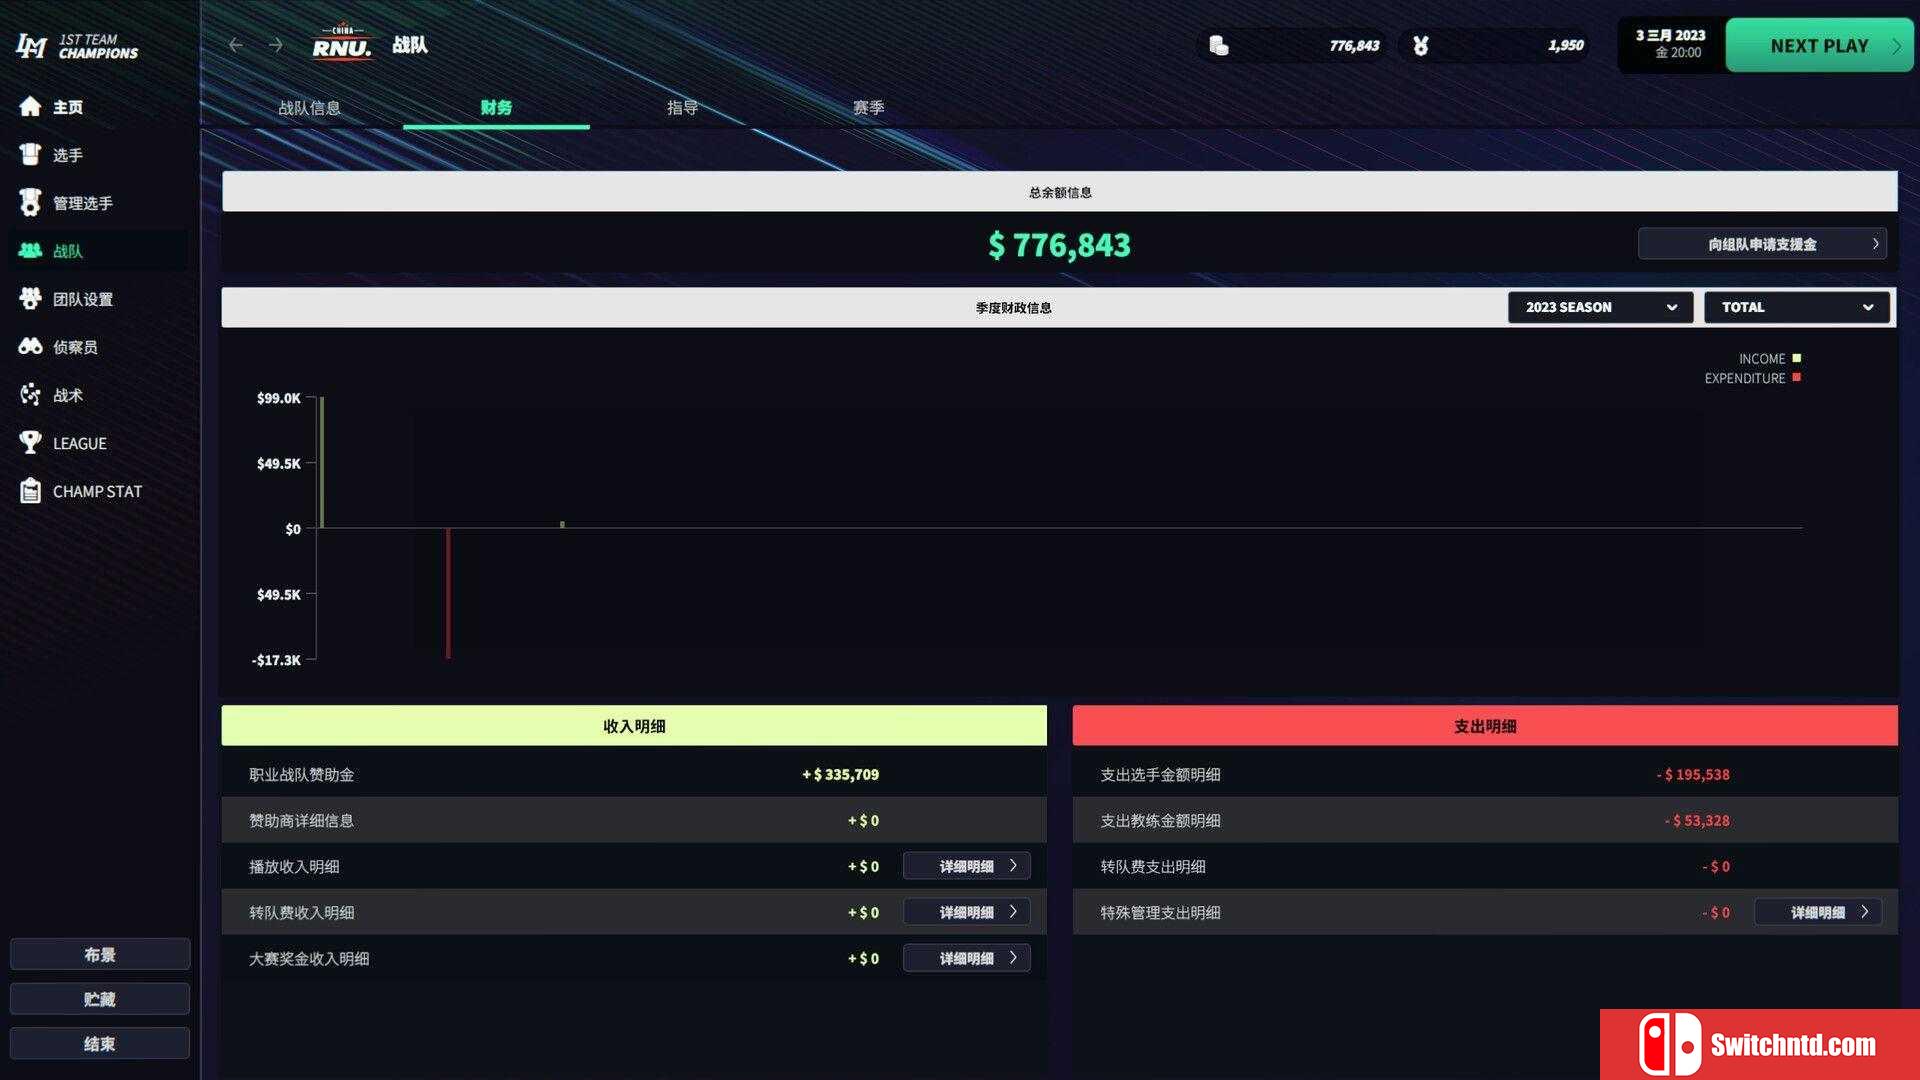Click the NEXT PLAY button
The width and height of the screenshot is (1920, 1080).
tap(1819, 45)
